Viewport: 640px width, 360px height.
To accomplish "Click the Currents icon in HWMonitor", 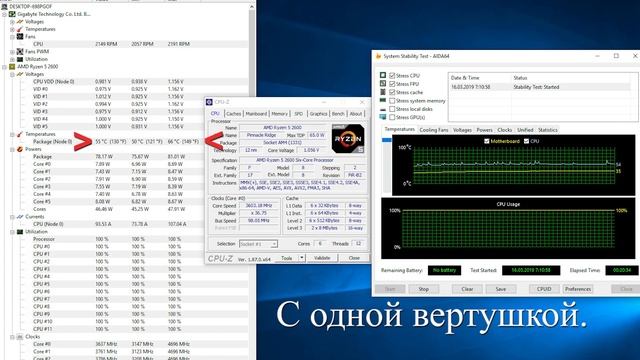I will pos(20,216).
